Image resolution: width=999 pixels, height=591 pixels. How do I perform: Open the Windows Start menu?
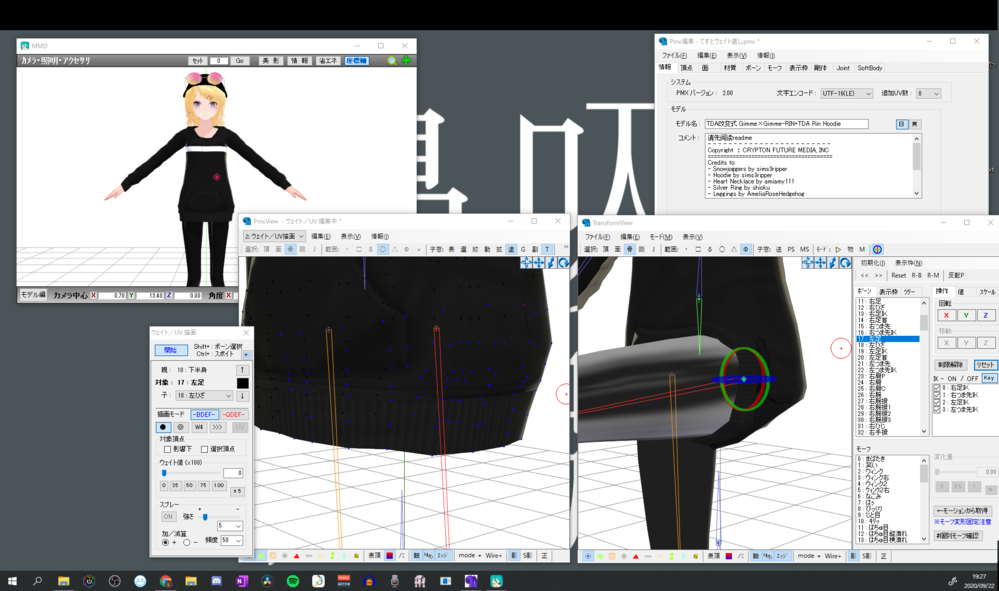(x=12, y=581)
